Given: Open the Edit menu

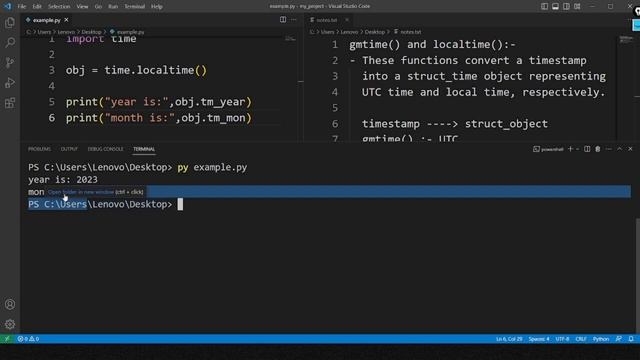Looking at the screenshot, I should 37,6.
